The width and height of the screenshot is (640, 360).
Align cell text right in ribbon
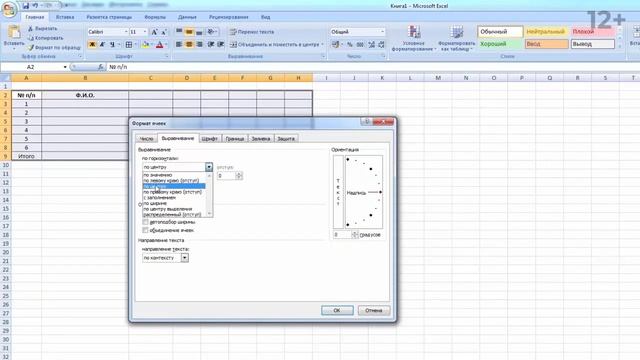coord(199,44)
